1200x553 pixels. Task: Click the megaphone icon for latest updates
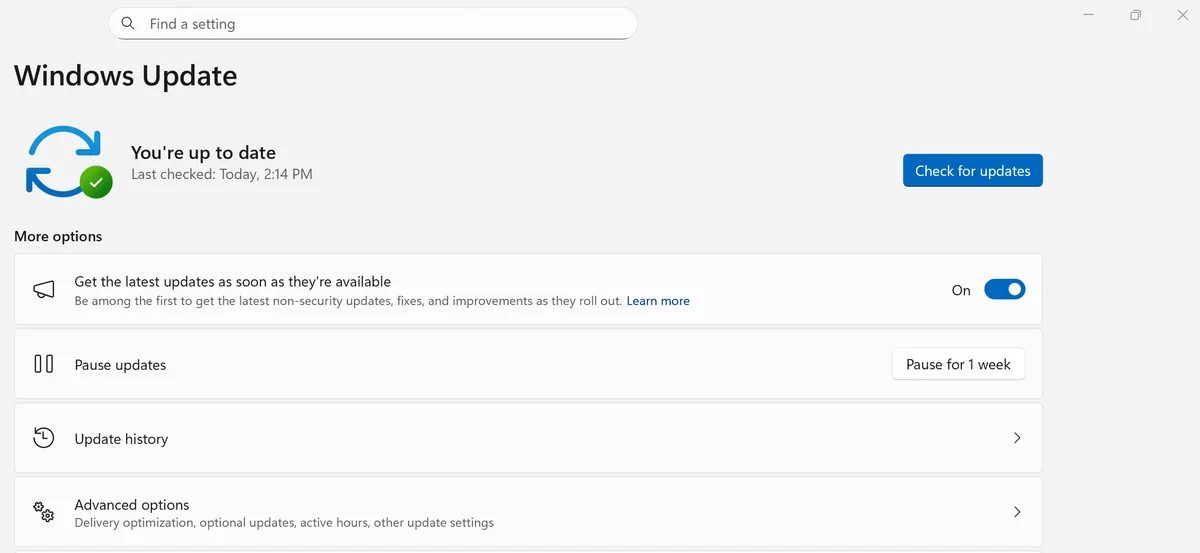[x=44, y=290]
